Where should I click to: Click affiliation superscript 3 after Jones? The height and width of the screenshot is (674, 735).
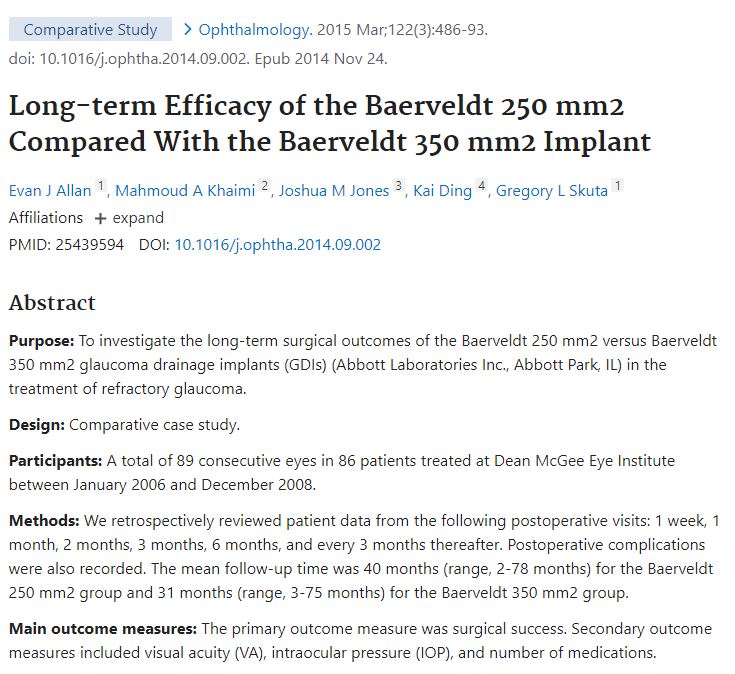point(398,186)
